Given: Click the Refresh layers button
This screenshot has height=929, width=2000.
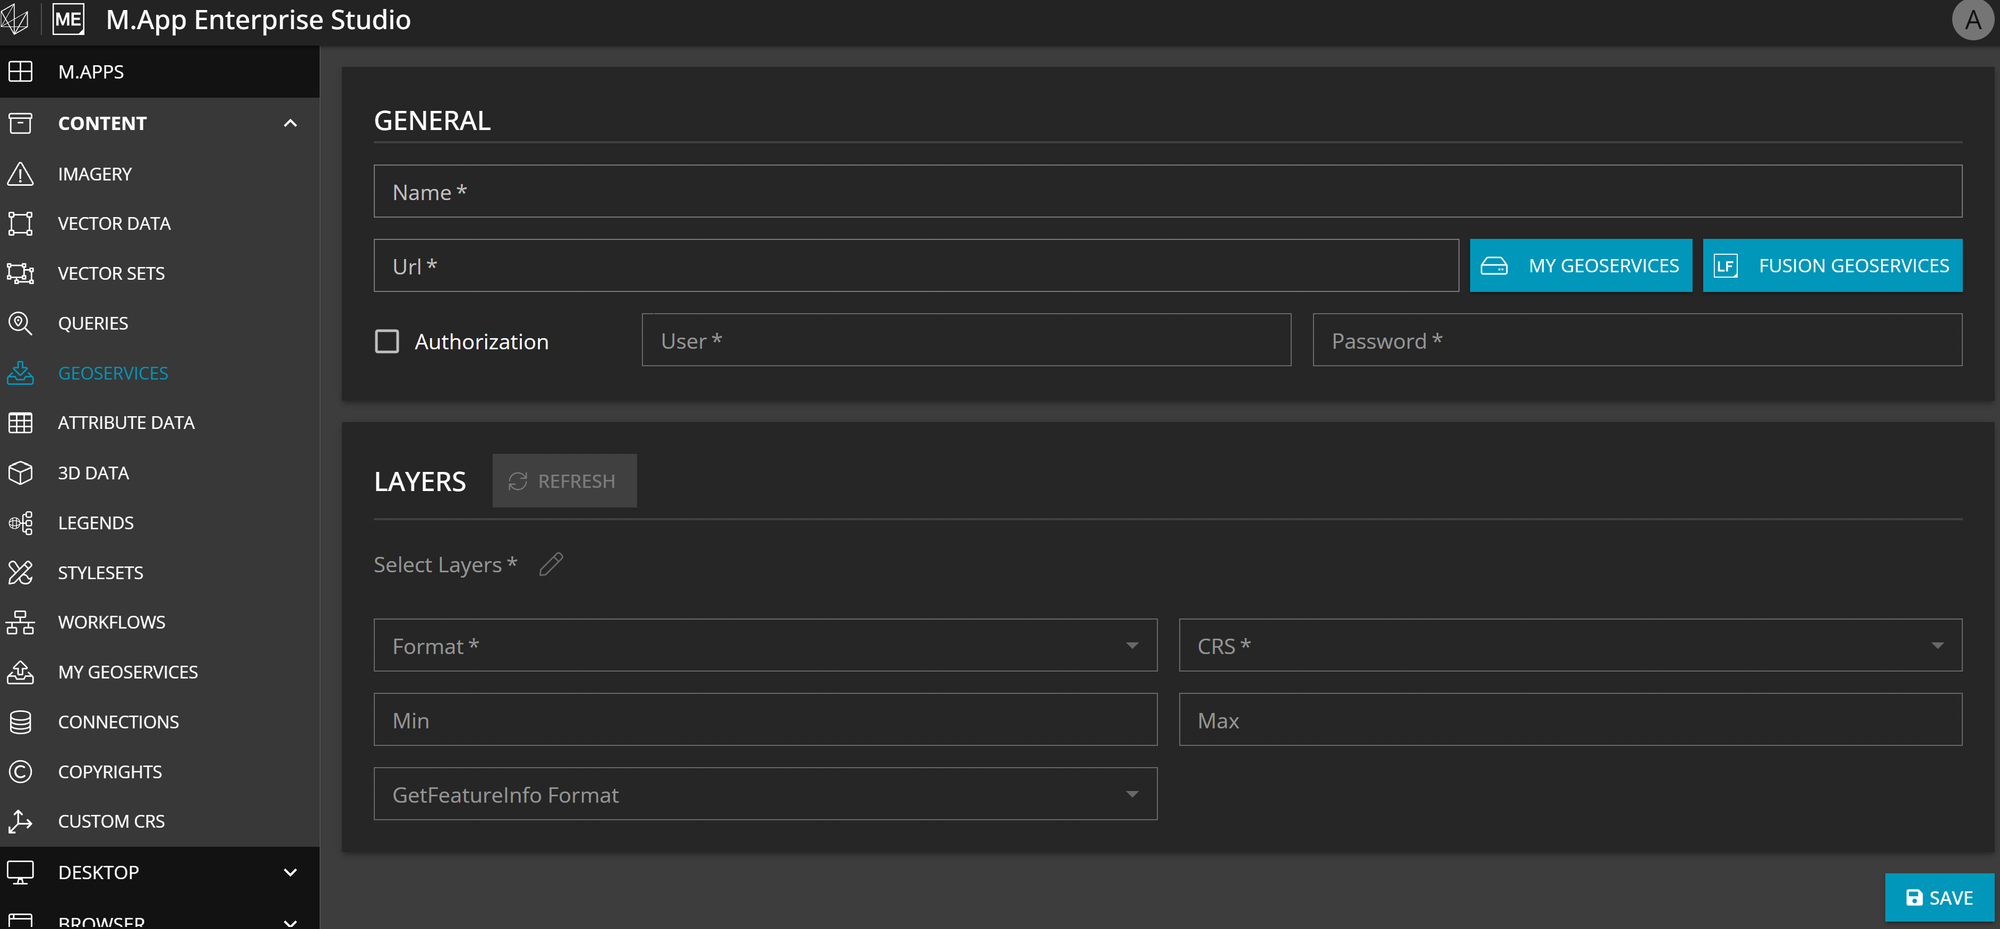Looking at the screenshot, I should pos(564,481).
